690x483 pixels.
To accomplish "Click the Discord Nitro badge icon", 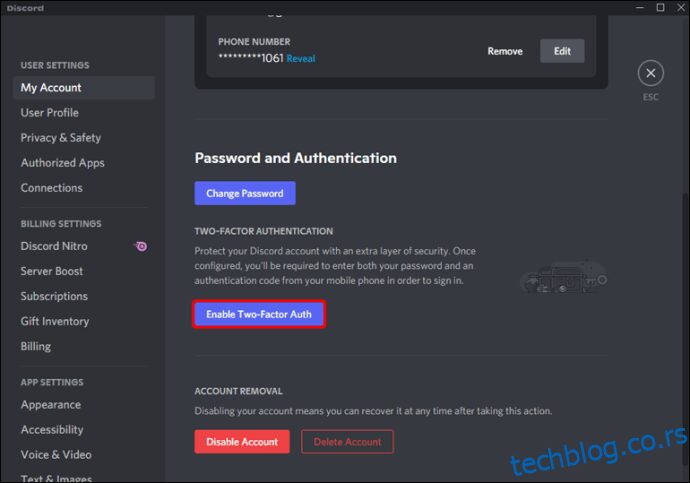I will [141, 246].
